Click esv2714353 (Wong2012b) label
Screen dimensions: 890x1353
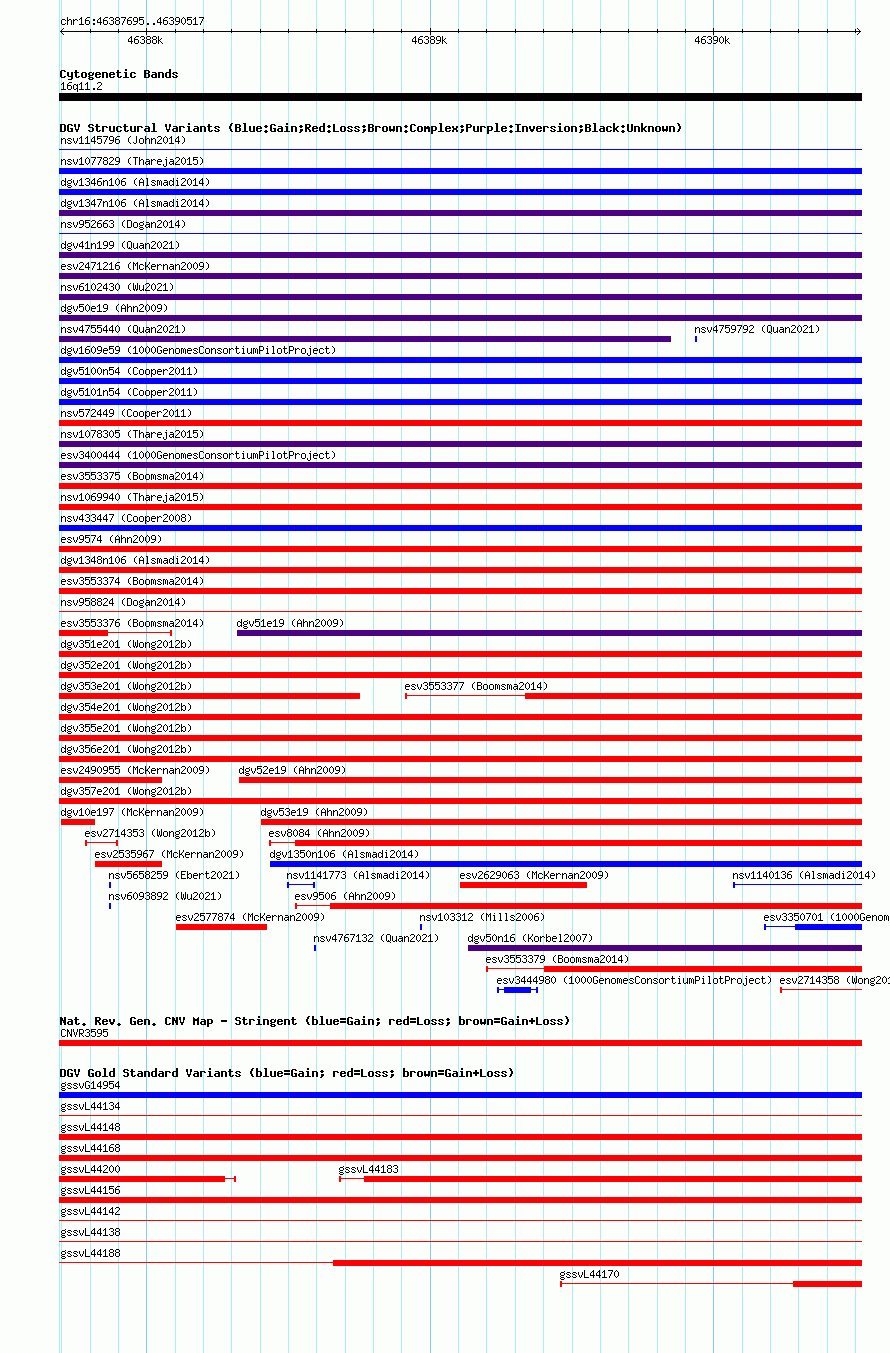(x=150, y=833)
